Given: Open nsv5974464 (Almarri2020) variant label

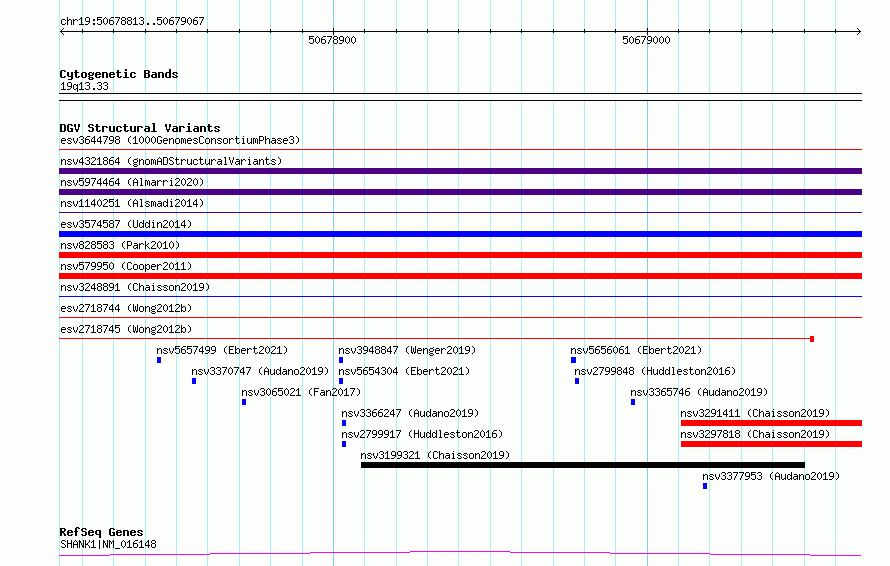Looking at the screenshot, I should click(132, 182).
